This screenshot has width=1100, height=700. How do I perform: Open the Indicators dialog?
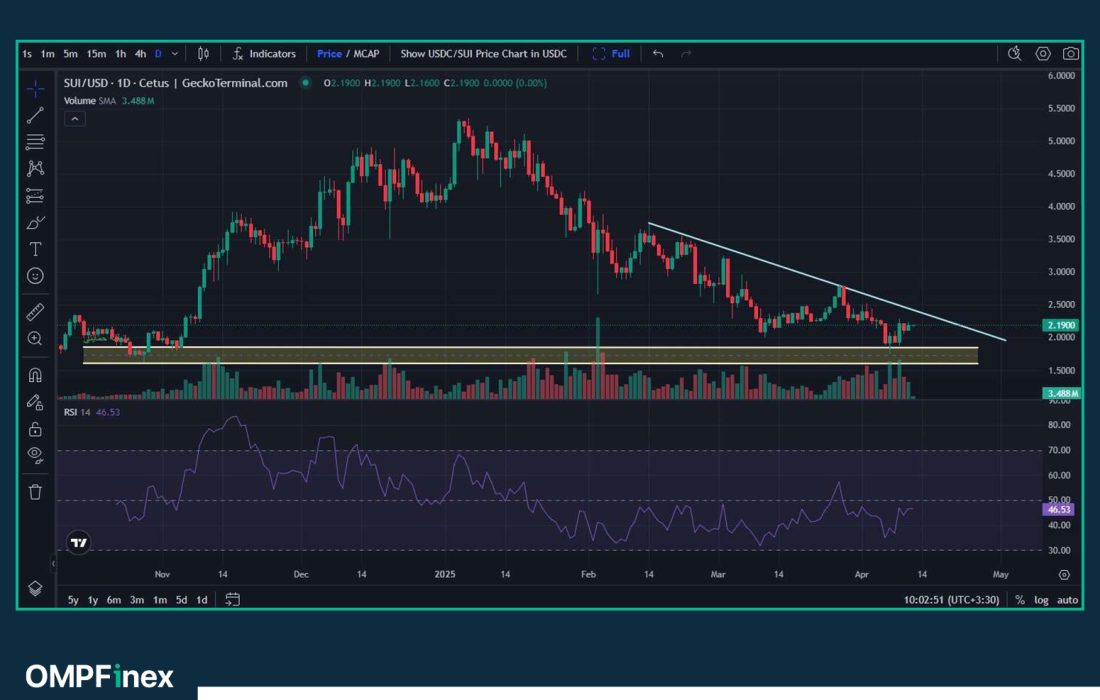click(264, 54)
